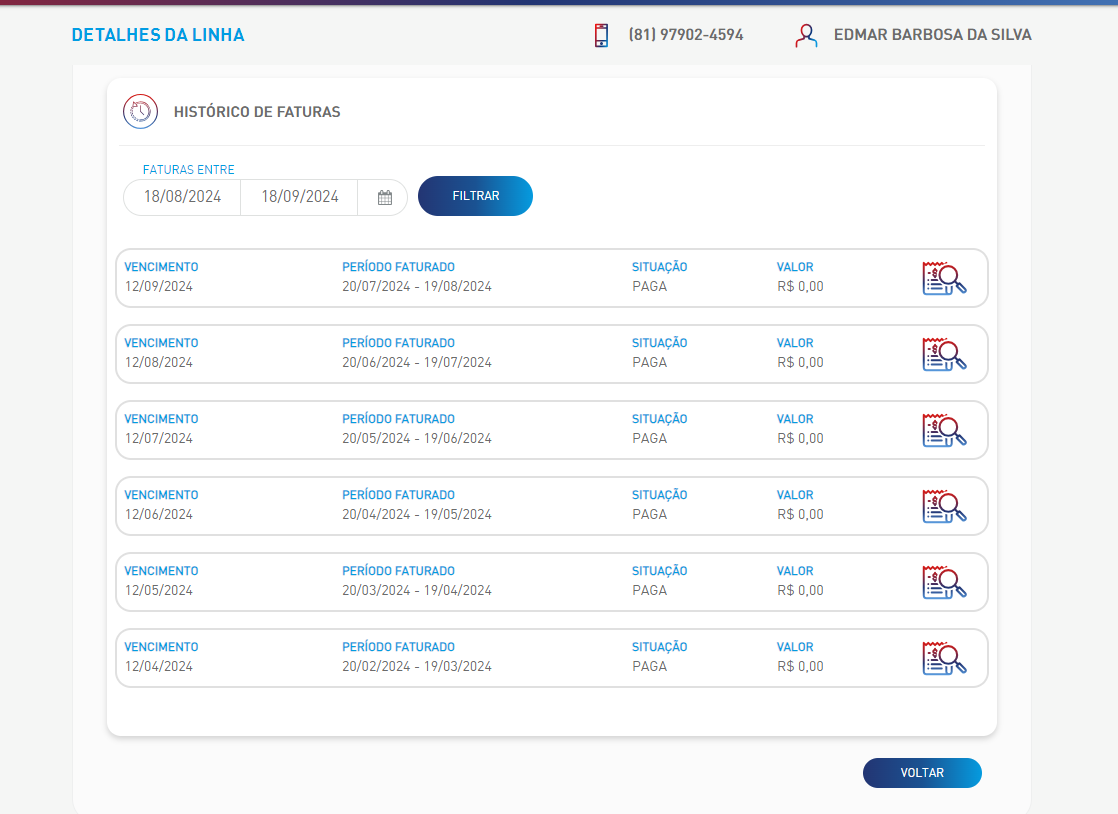The height and width of the screenshot is (814, 1118).
Task: Open invoice details for 12/04/2024 due date
Action: (x=944, y=658)
